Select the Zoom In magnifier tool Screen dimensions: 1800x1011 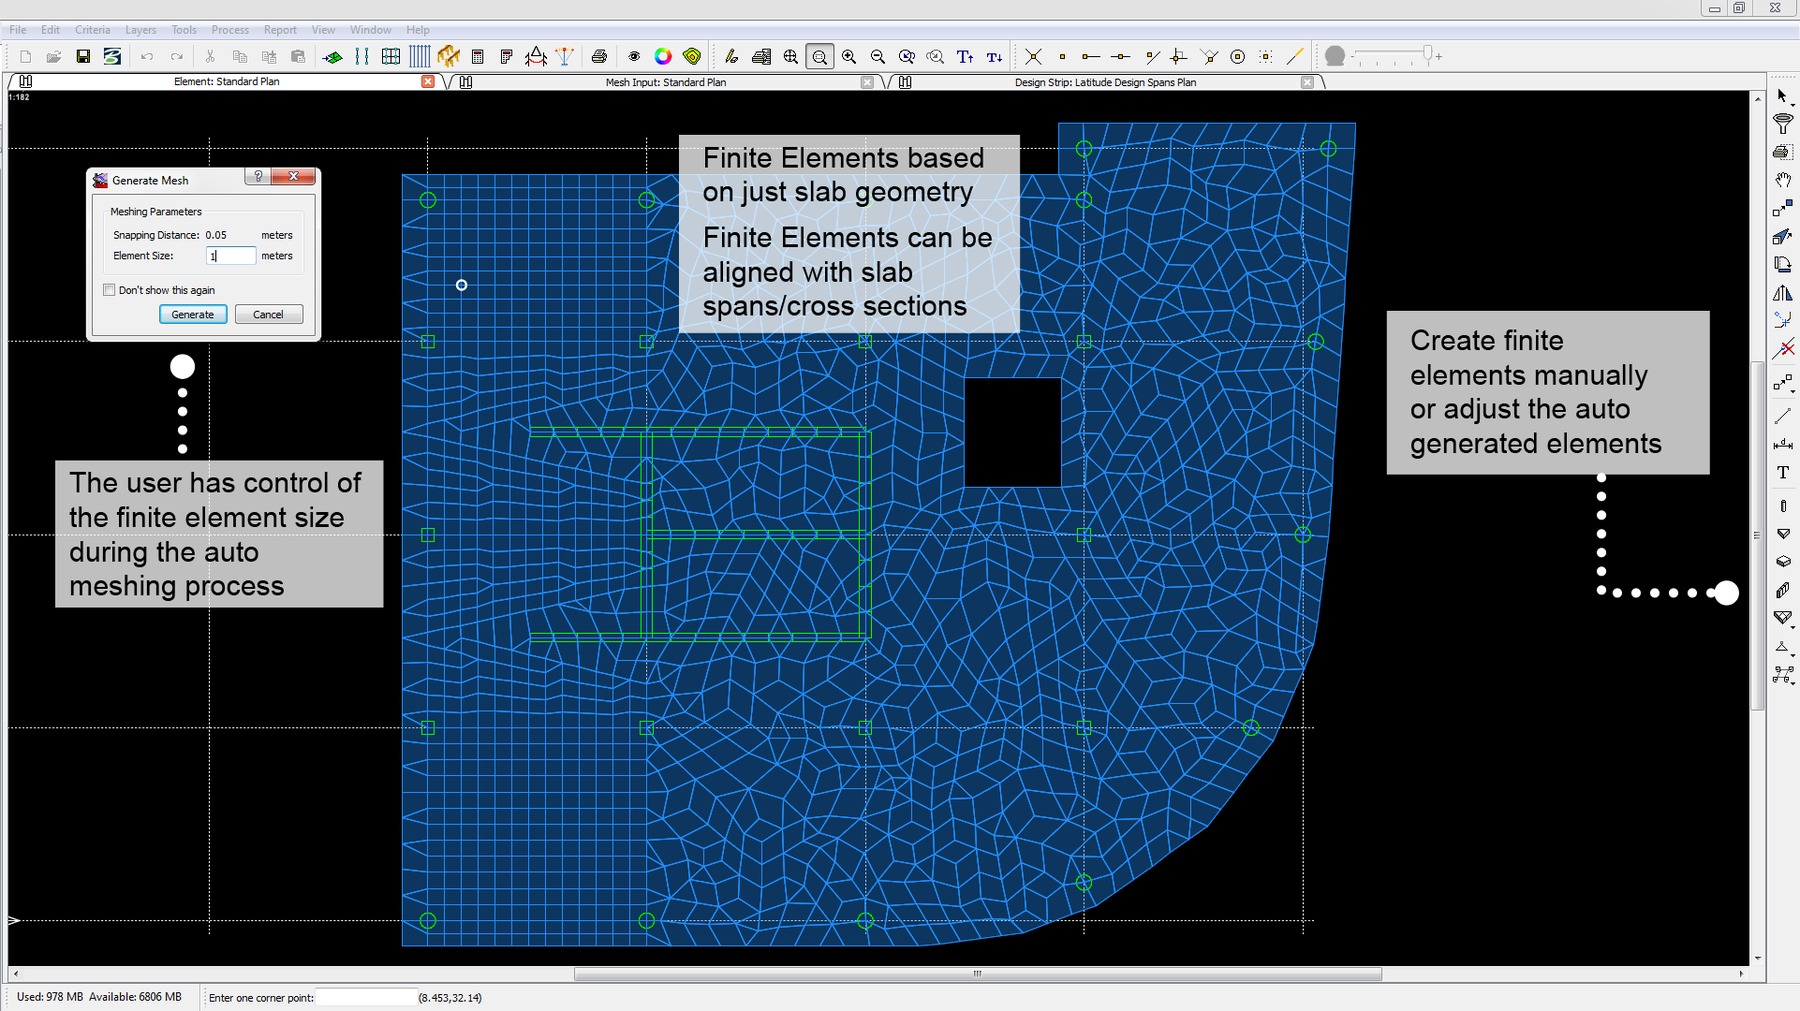click(x=849, y=57)
